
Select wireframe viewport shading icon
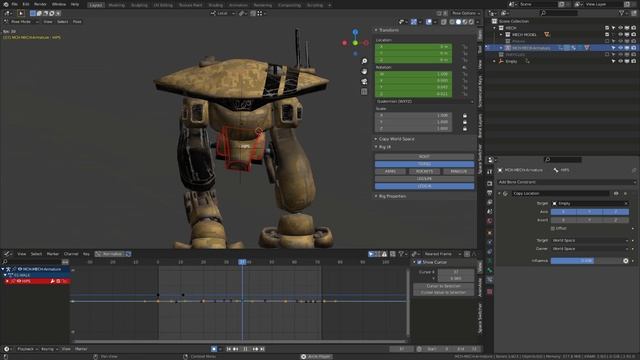(452, 22)
